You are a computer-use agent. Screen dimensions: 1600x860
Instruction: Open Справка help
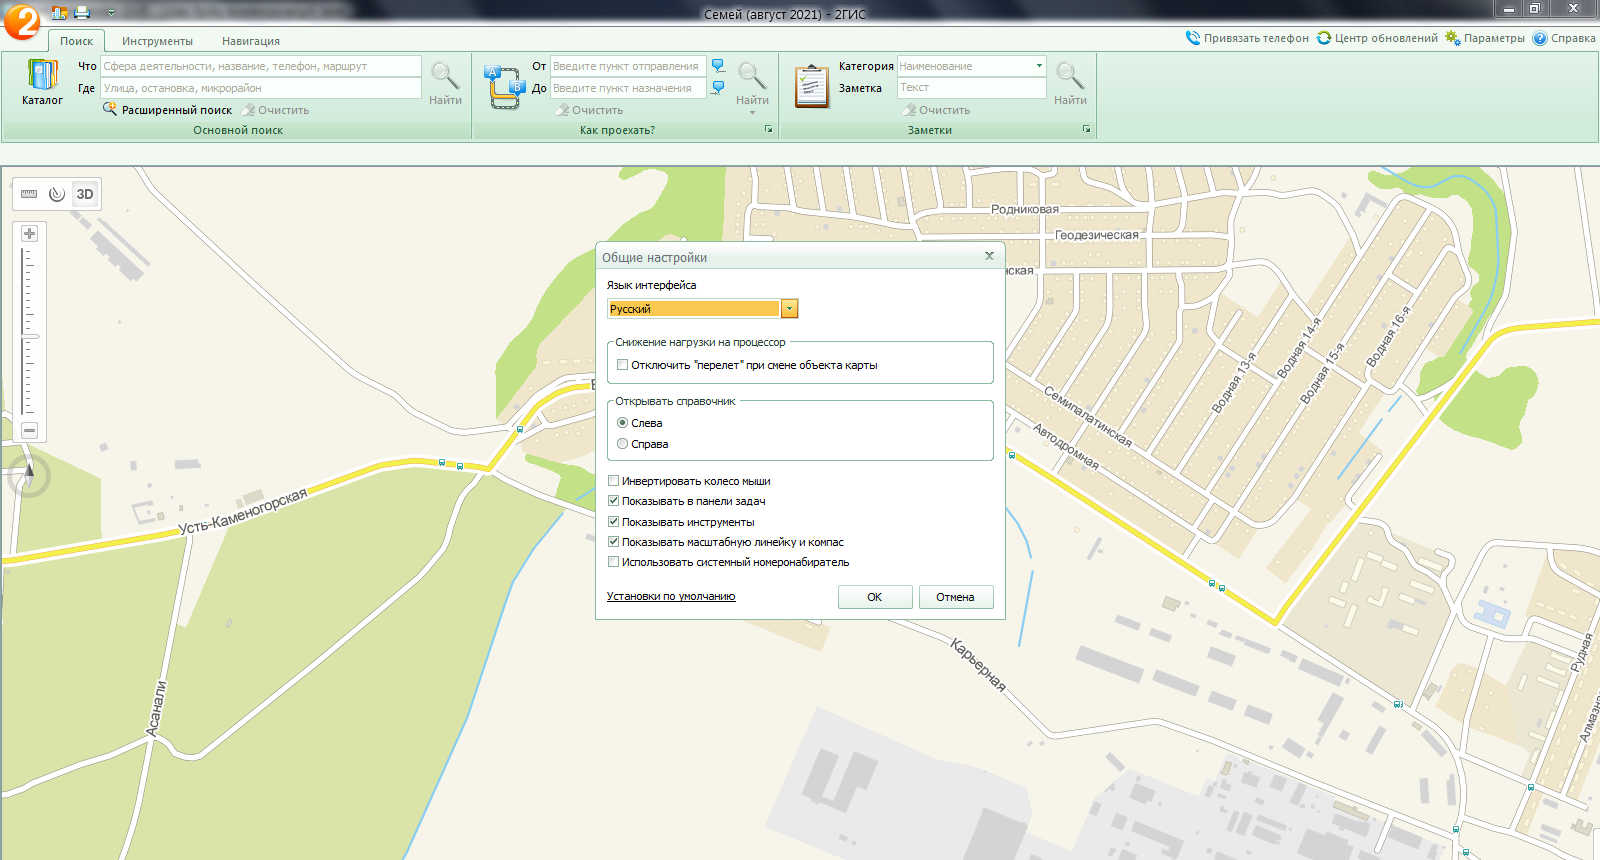coord(1564,38)
